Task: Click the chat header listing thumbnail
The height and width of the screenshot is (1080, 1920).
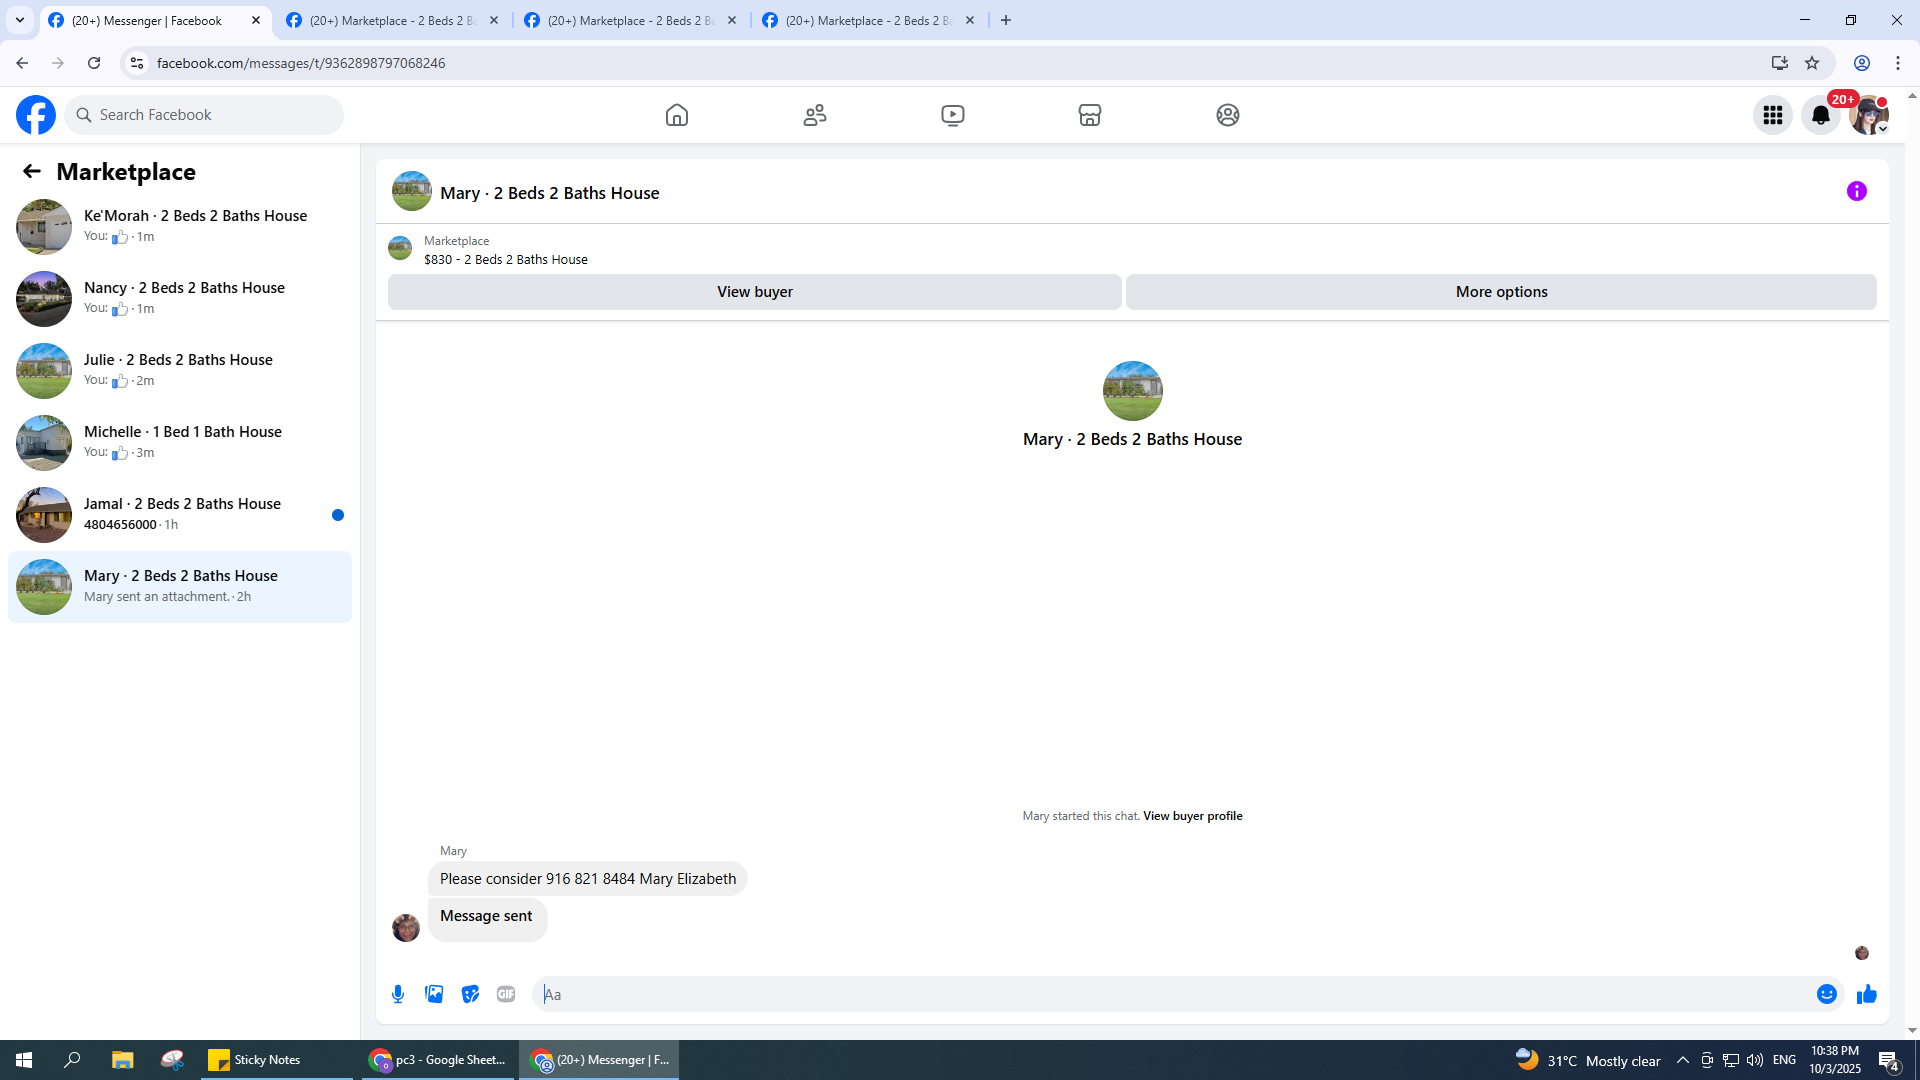Action: (x=412, y=191)
